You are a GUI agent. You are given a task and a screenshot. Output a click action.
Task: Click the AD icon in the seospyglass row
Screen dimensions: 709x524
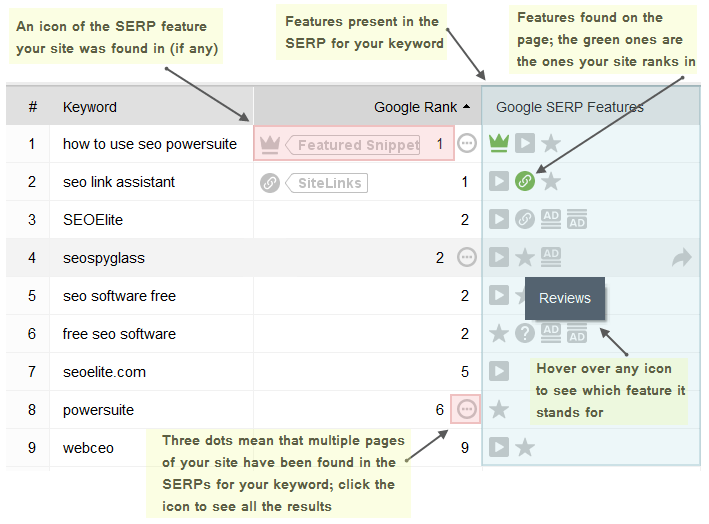pos(551,257)
